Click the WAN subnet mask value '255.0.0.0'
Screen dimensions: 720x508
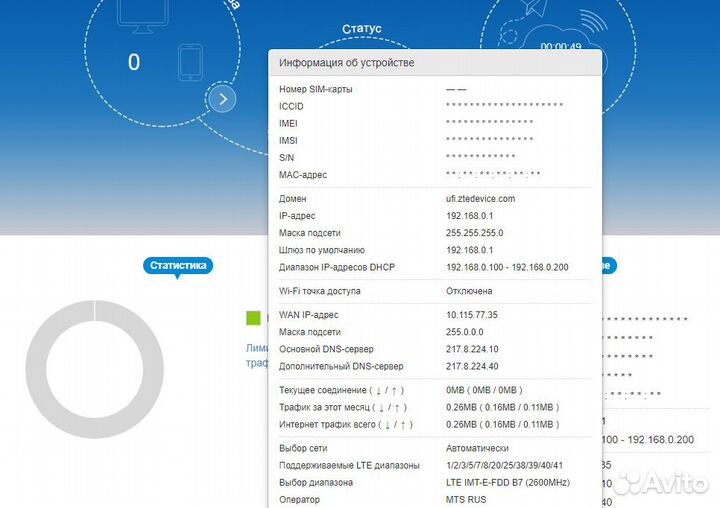[x=464, y=332]
